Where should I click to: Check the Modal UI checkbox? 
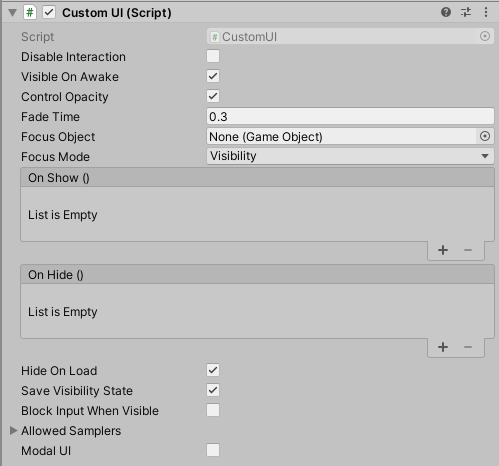coord(213,450)
